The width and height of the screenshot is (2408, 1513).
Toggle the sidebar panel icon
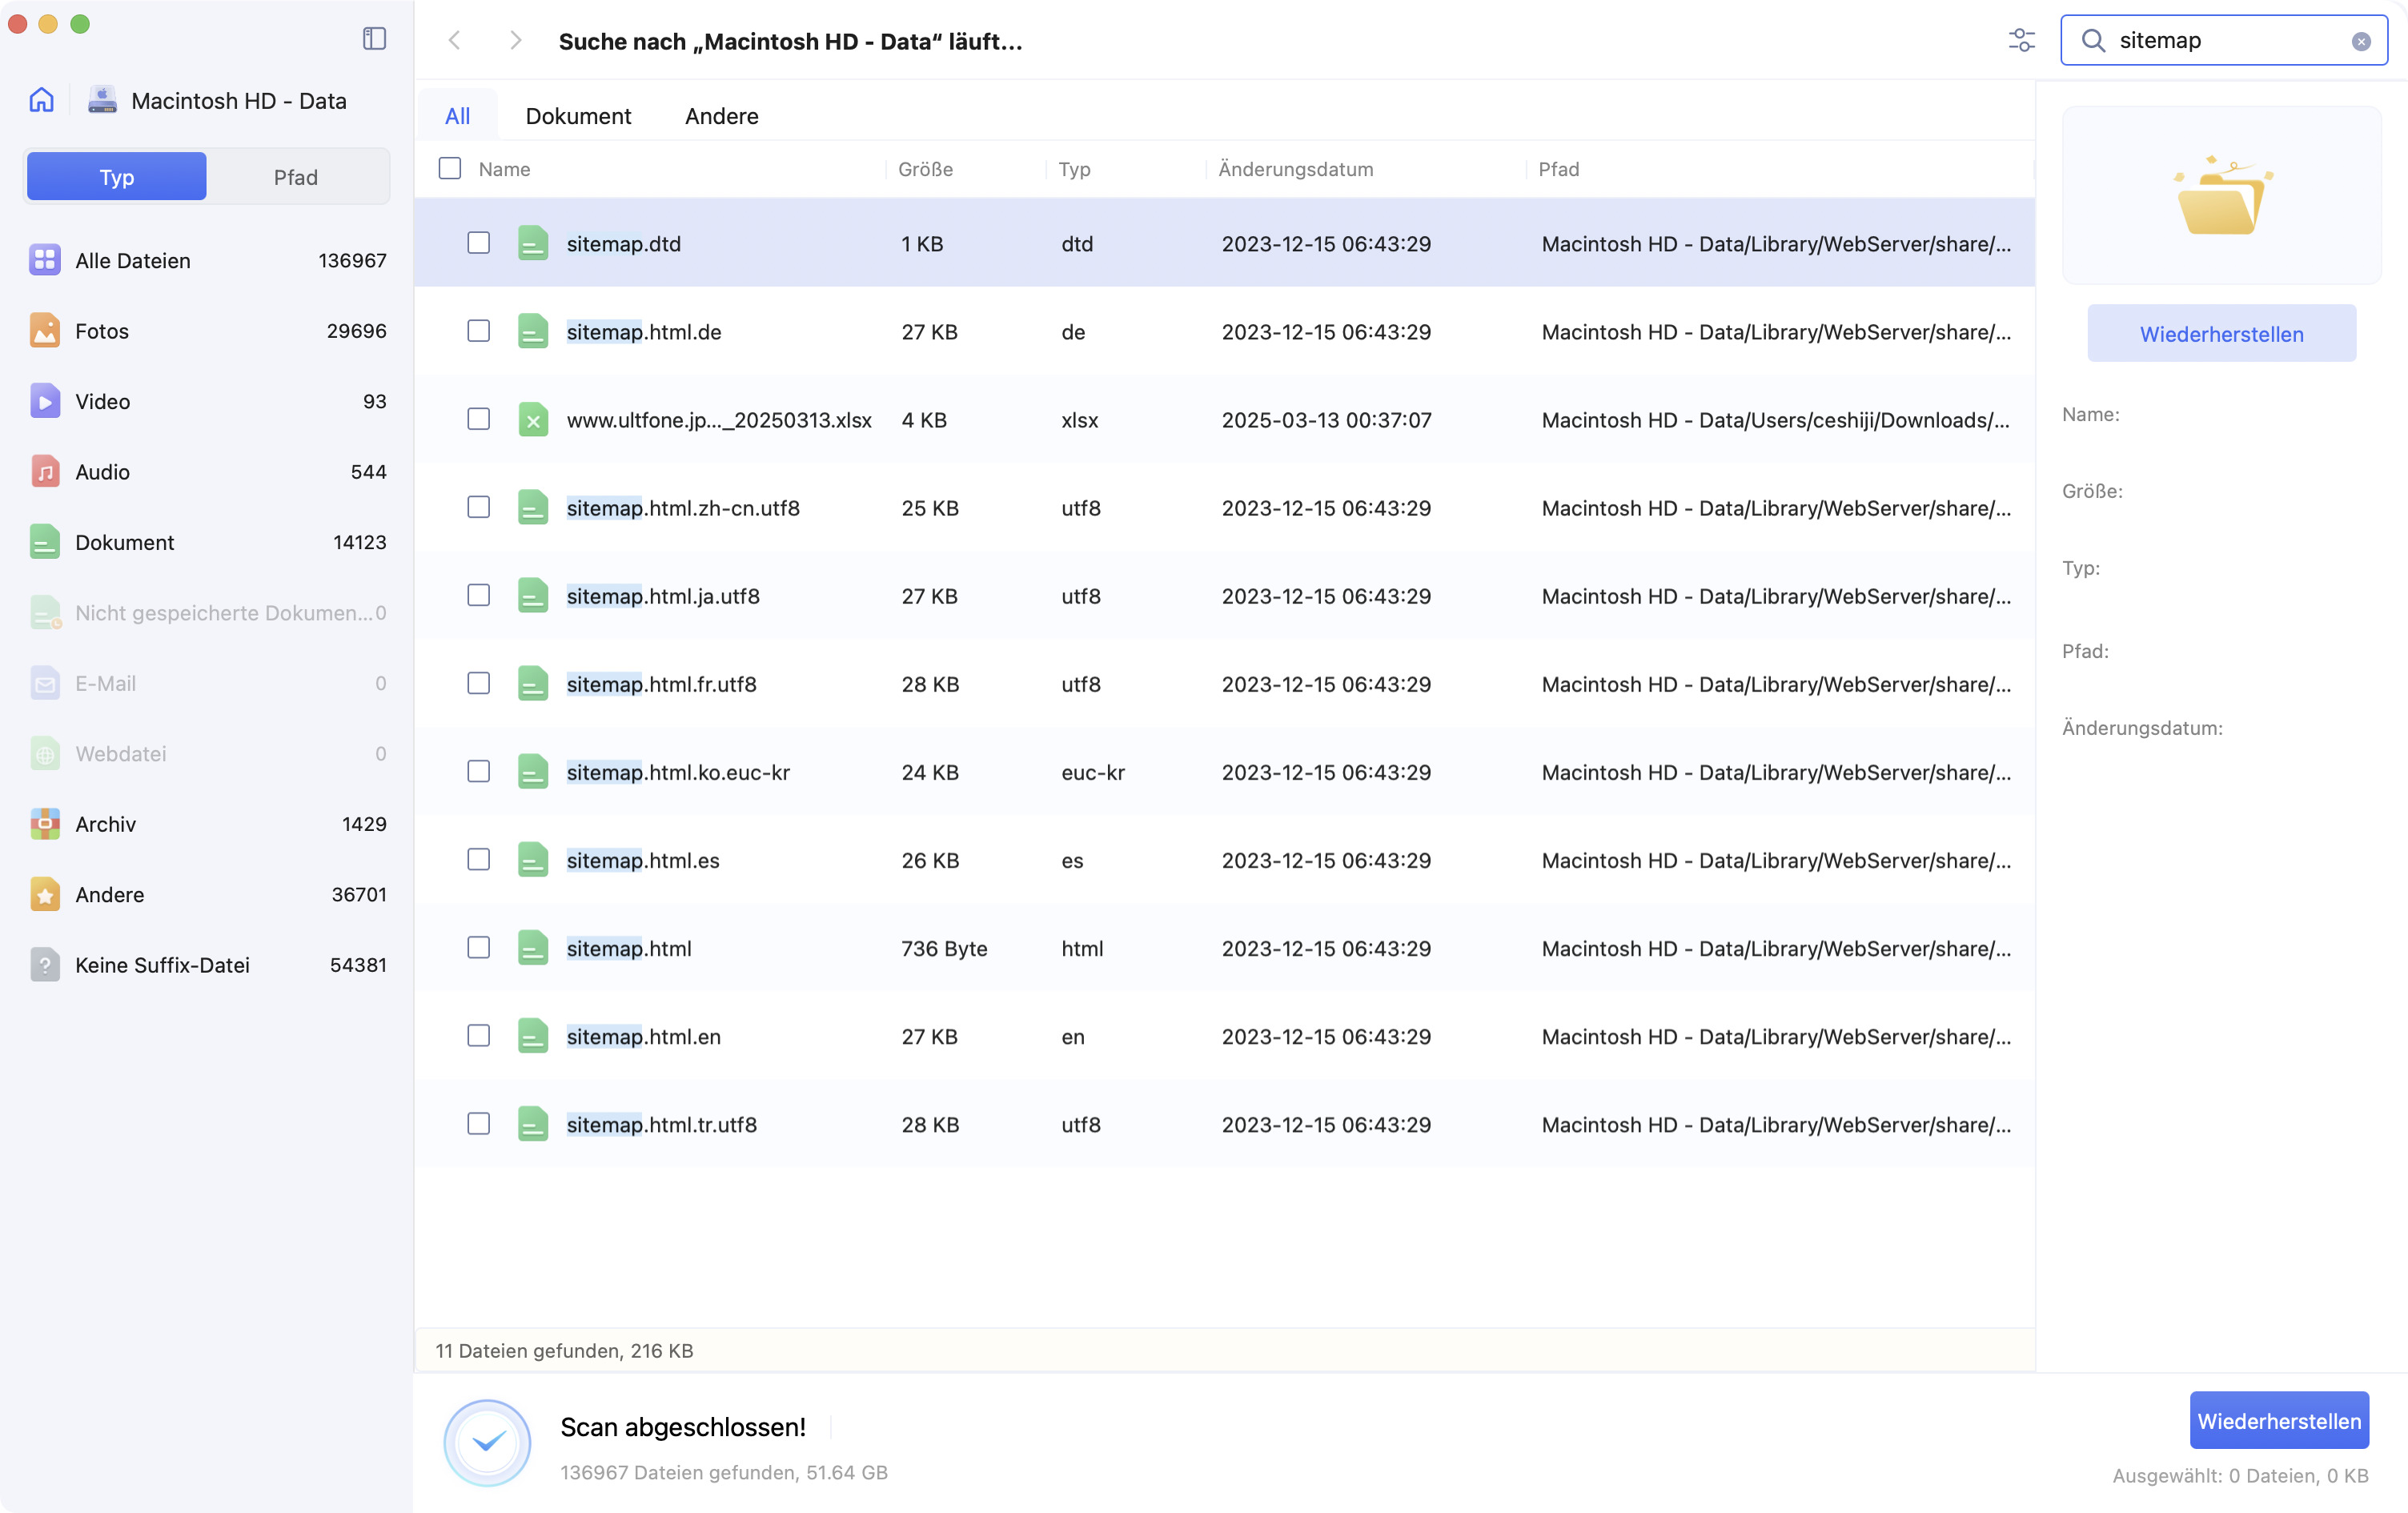(374, 39)
